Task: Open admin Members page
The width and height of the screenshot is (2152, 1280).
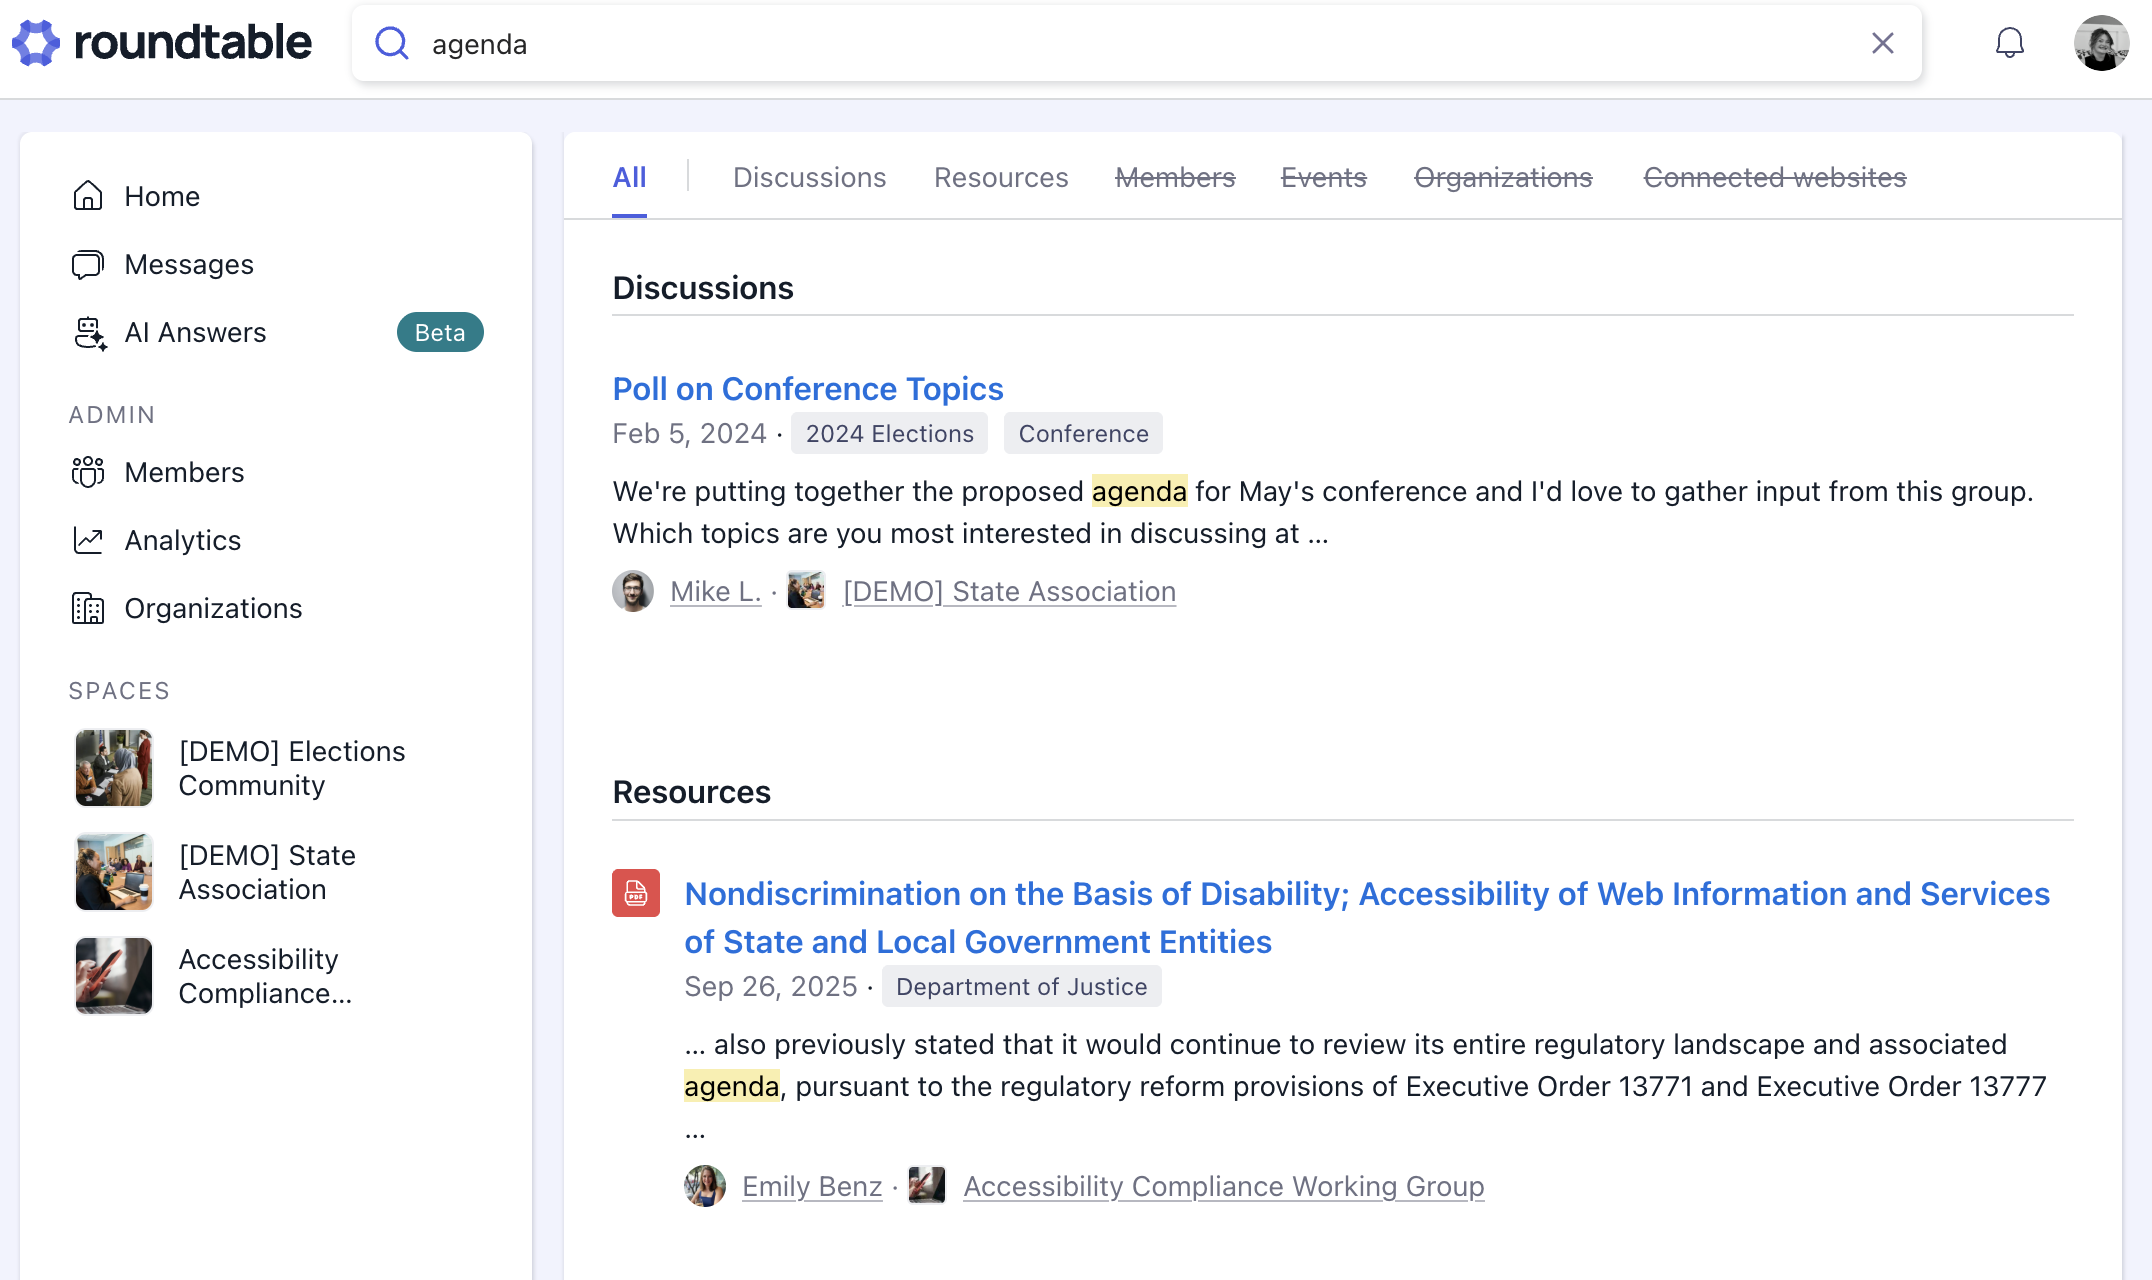Action: click(x=184, y=472)
